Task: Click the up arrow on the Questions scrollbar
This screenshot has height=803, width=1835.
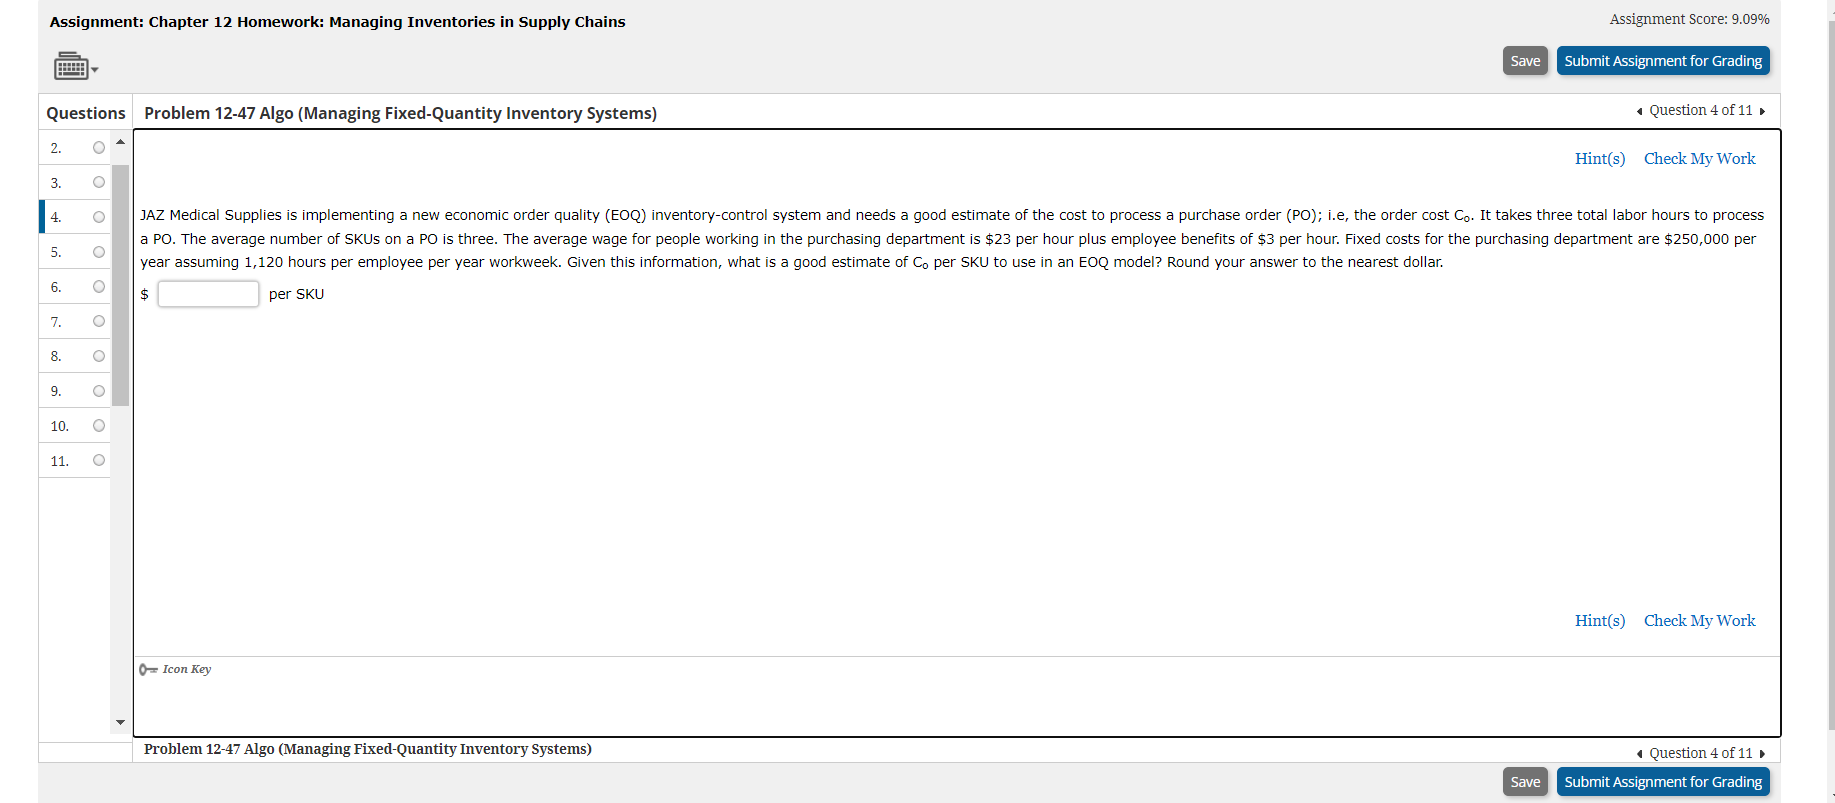Action: (x=120, y=141)
